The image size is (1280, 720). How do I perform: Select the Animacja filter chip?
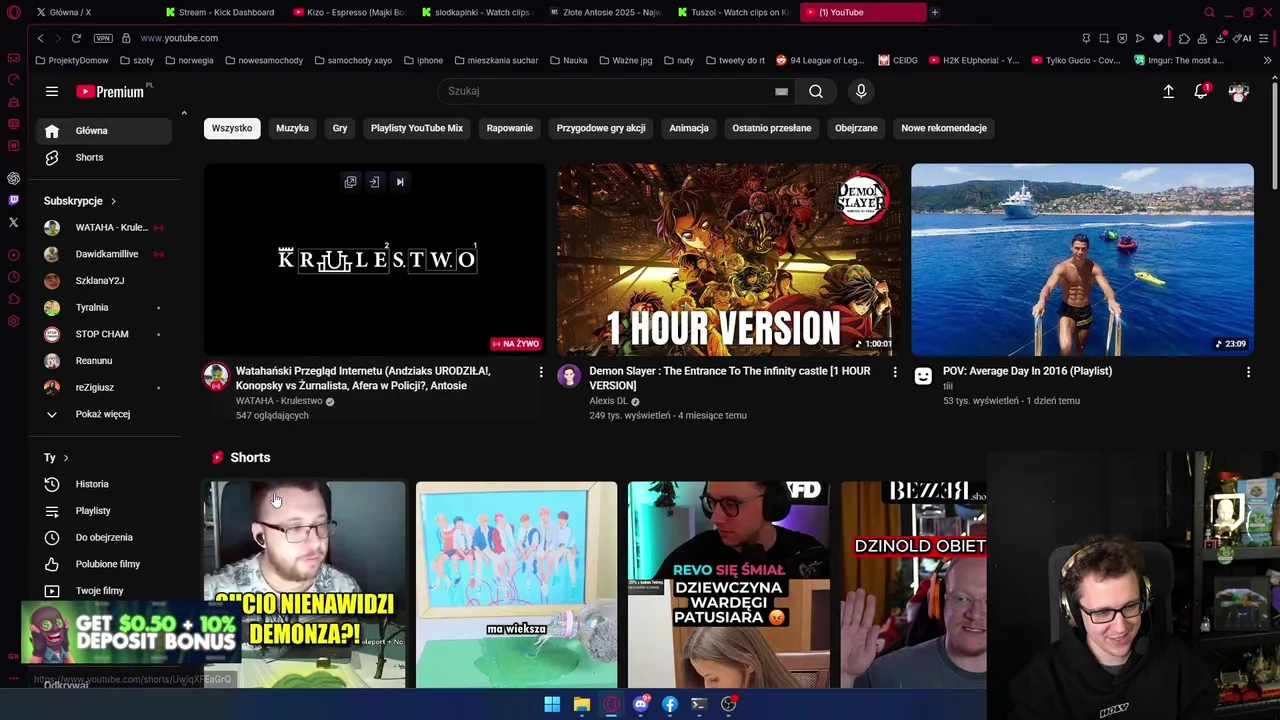point(689,128)
